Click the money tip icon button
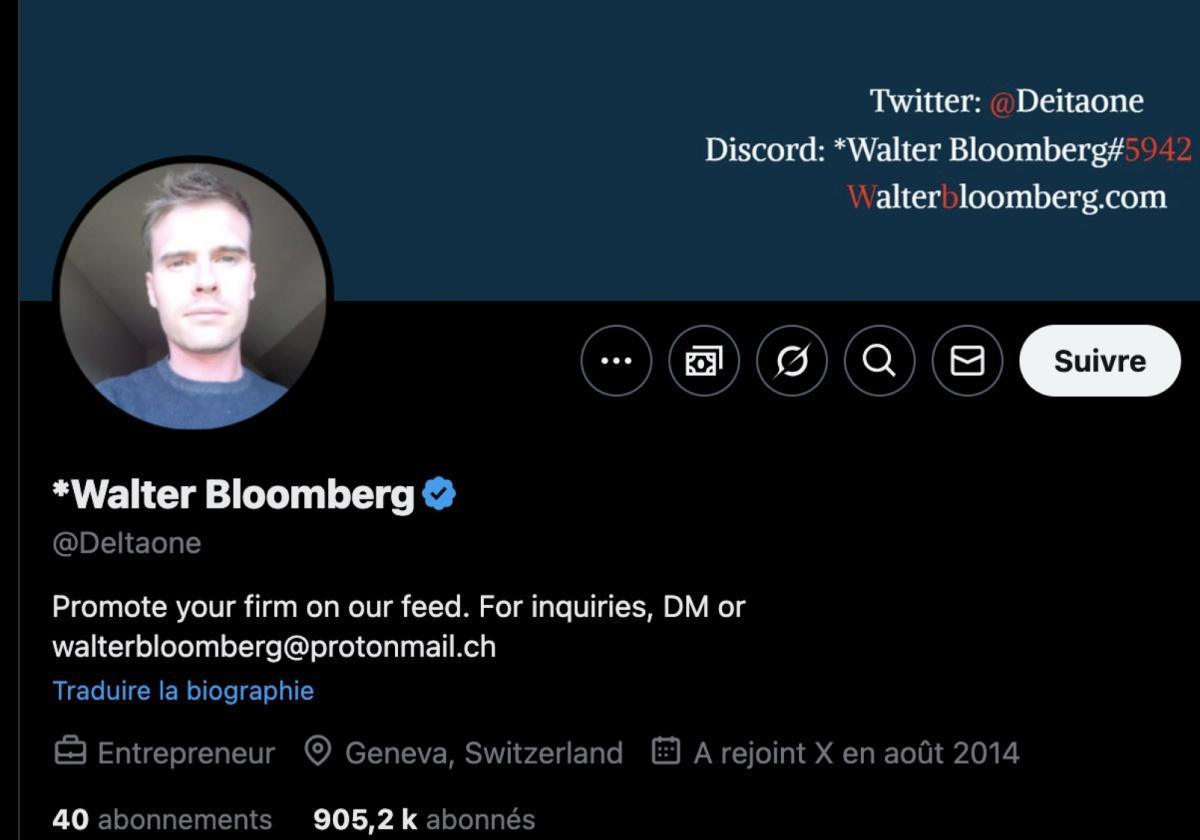 tap(704, 361)
